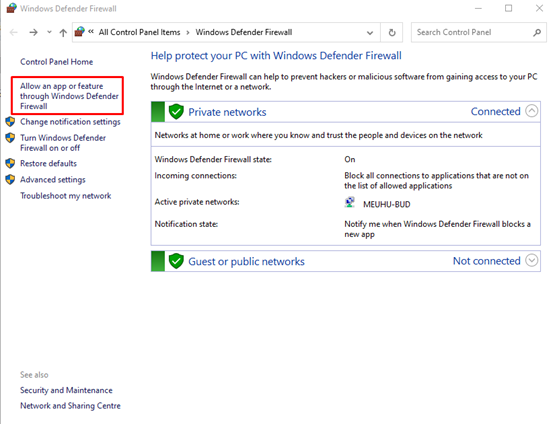Click Change notification settings link
Viewport: 555px width, 424px height.
pos(70,122)
